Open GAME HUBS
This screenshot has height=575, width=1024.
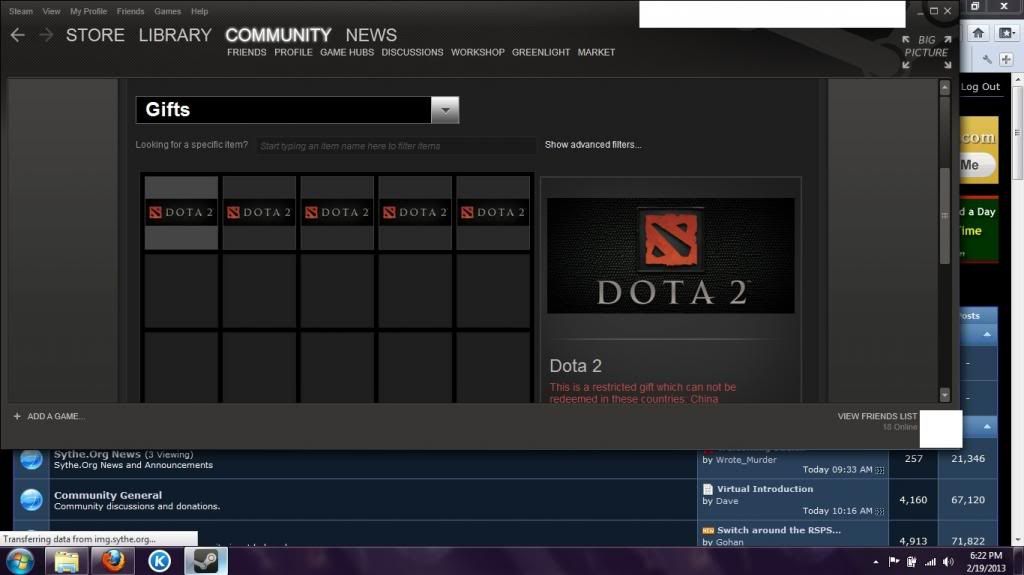[347, 52]
